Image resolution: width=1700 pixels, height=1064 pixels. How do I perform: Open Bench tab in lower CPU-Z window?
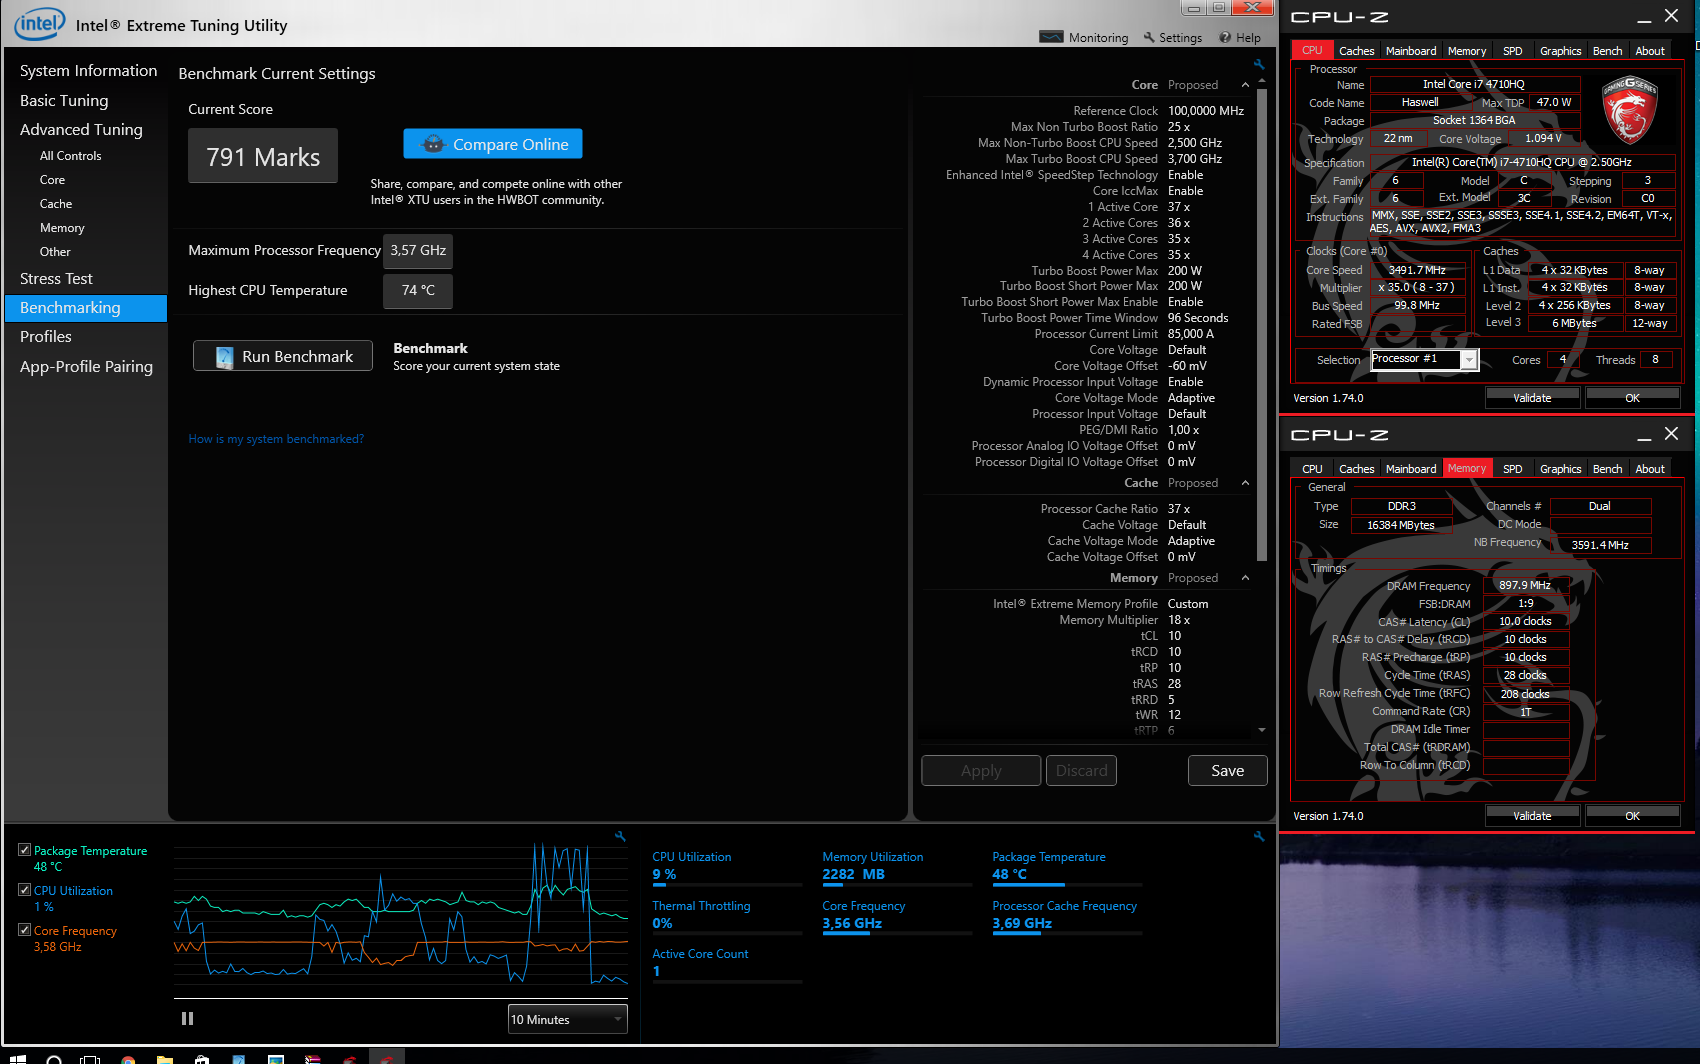pyautogui.click(x=1607, y=469)
